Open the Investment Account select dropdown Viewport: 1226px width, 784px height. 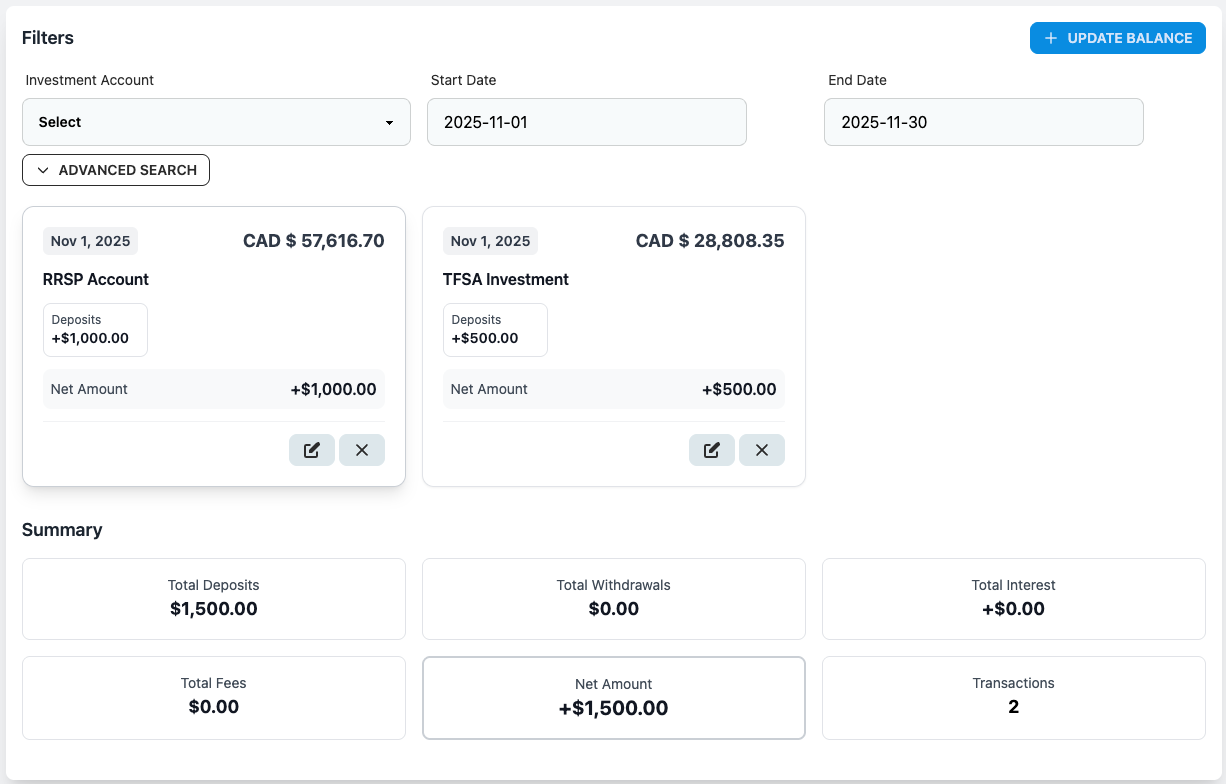(x=216, y=122)
